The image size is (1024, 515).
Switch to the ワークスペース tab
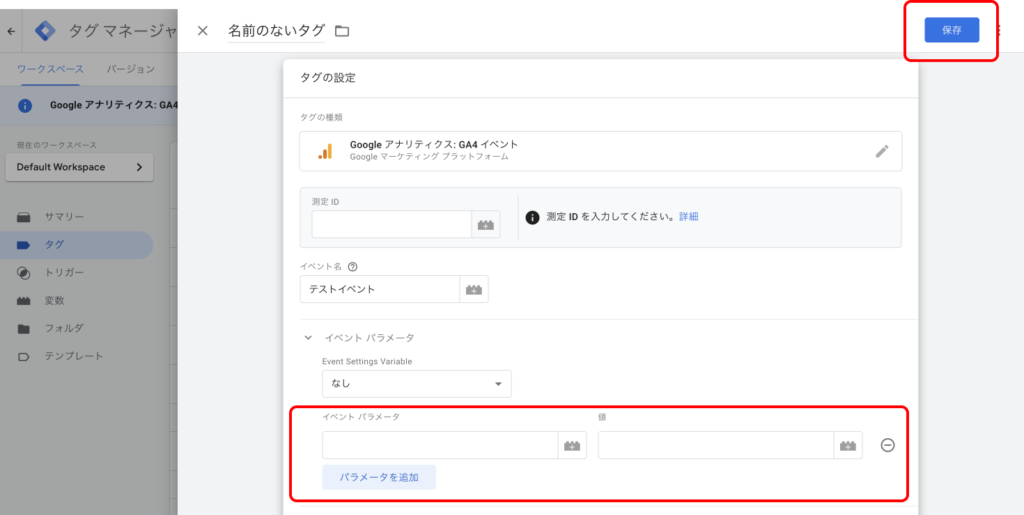pyautogui.click(x=50, y=69)
